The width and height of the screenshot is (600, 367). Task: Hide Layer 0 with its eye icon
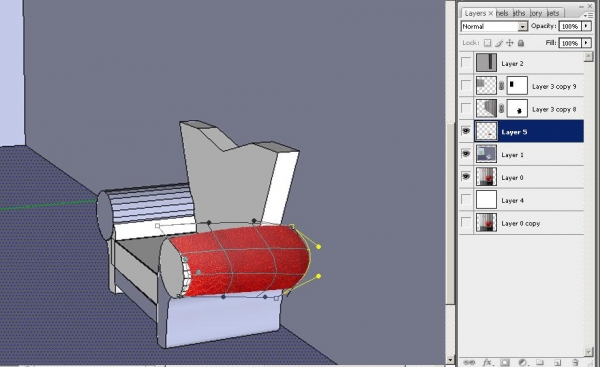(466, 177)
